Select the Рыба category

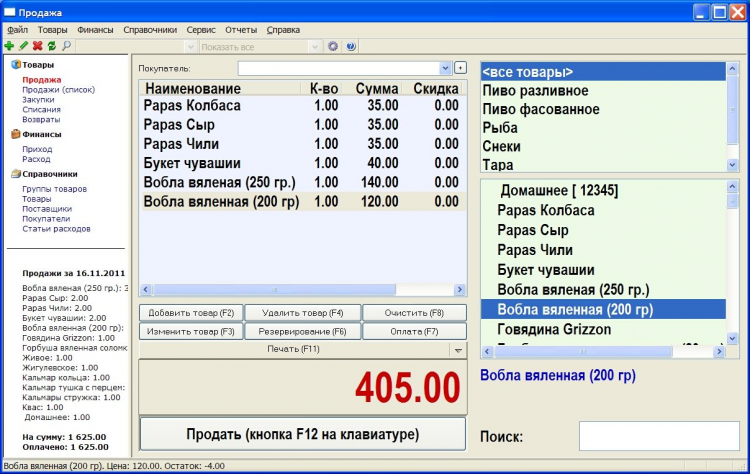click(603, 128)
